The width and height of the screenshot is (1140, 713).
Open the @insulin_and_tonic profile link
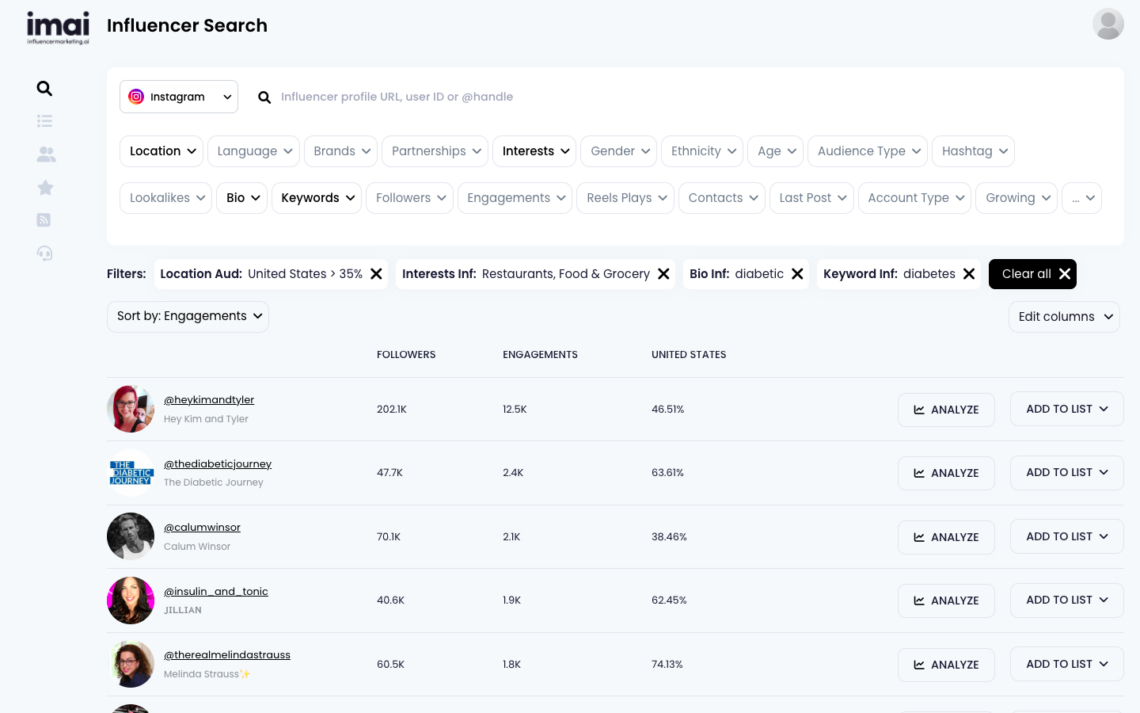pyautogui.click(x=216, y=591)
